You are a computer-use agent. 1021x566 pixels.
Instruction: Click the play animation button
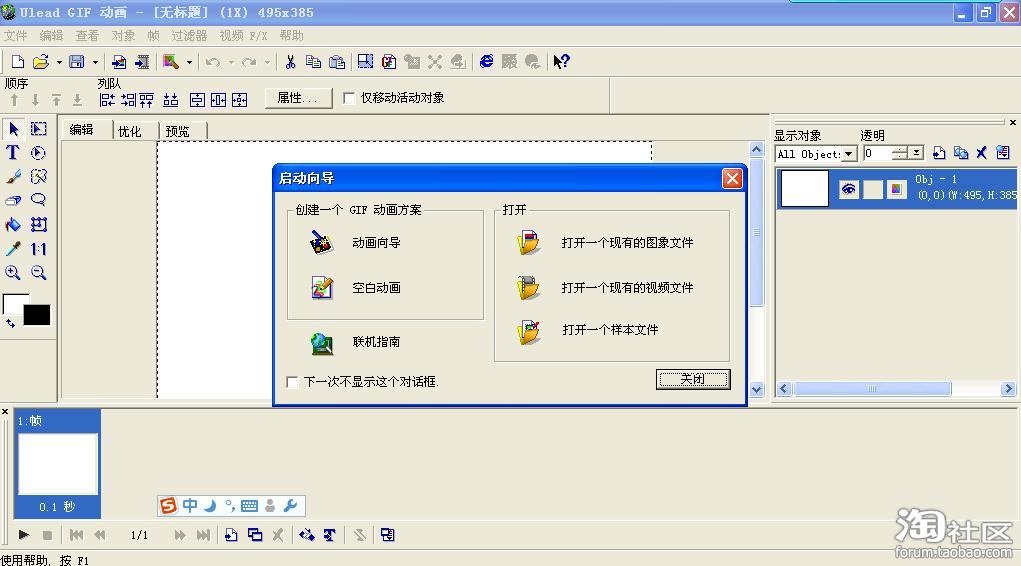tap(24, 535)
